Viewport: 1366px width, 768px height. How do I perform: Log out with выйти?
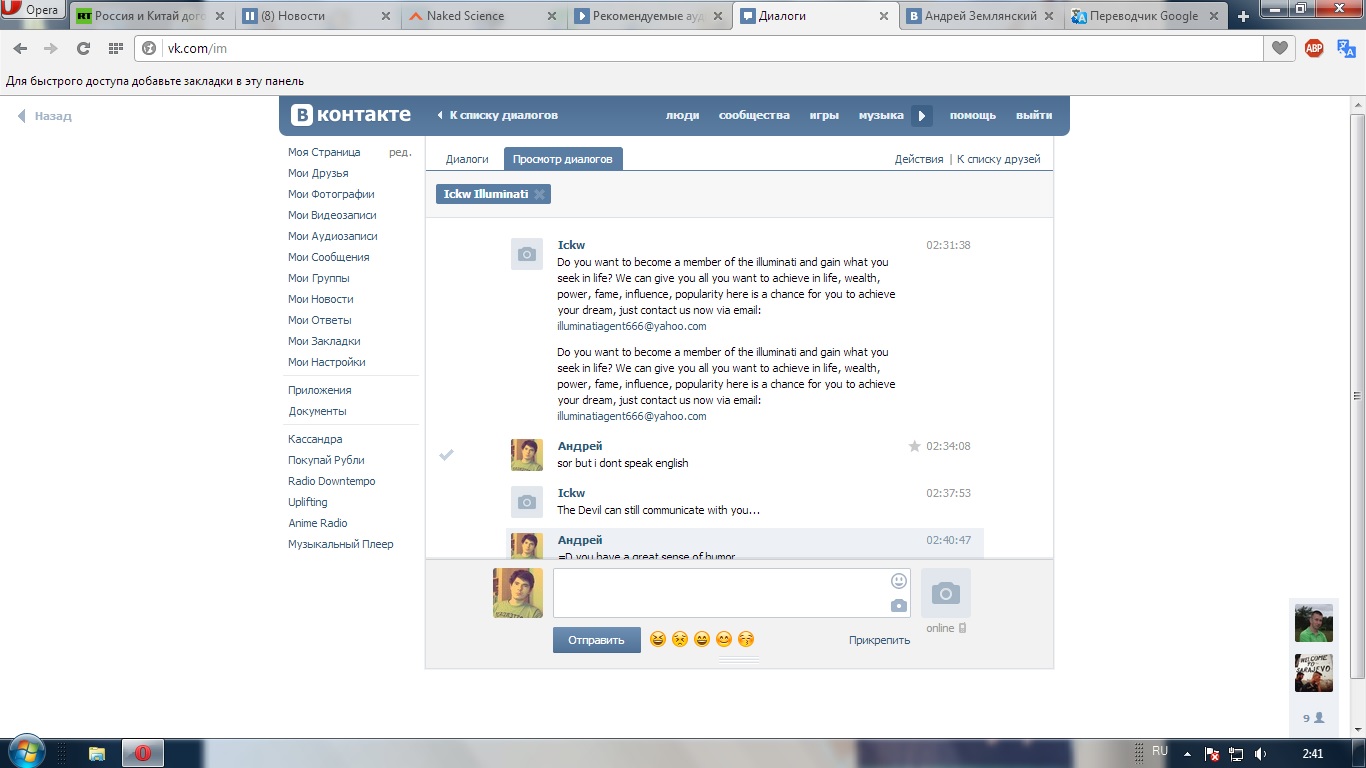click(x=1034, y=115)
